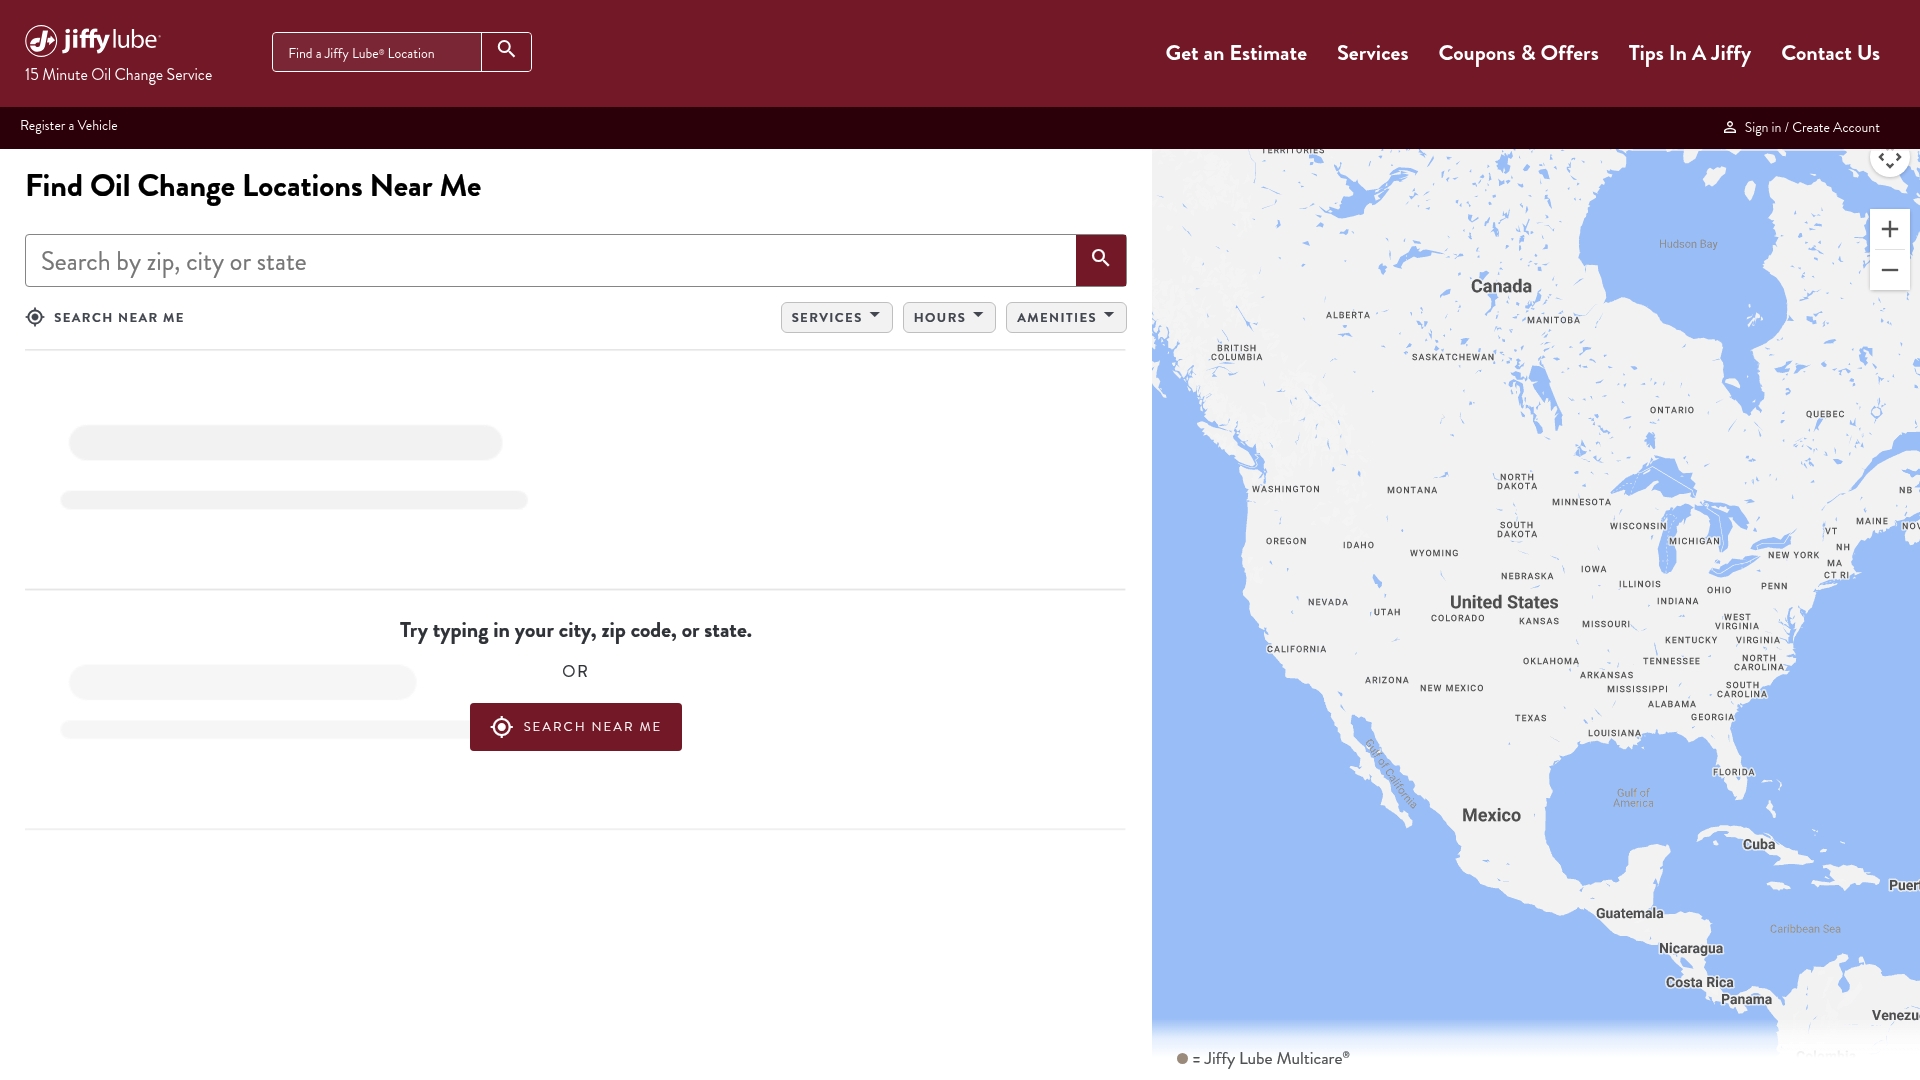Open the Hours filter dropdown
1920x1080 pixels.
(949, 317)
